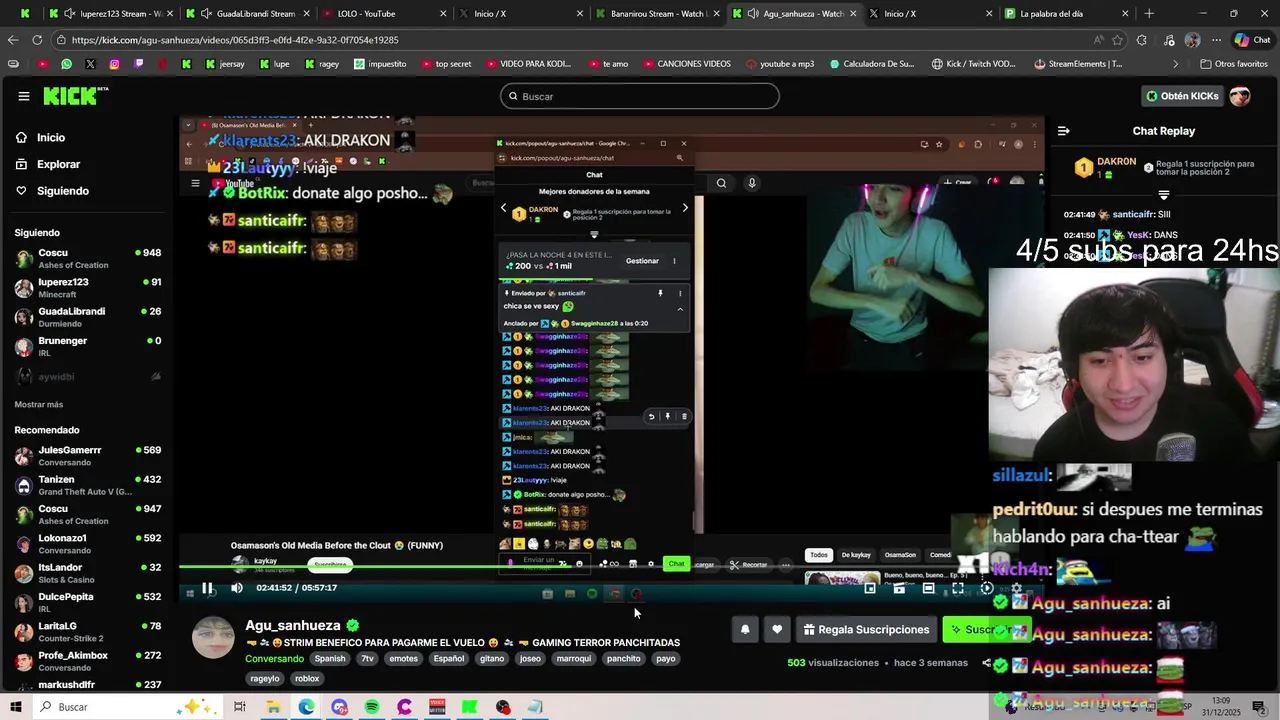This screenshot has height=720, width=1280.
Task: Switch to La palabra del día tab
Action: coord(1067,14)
